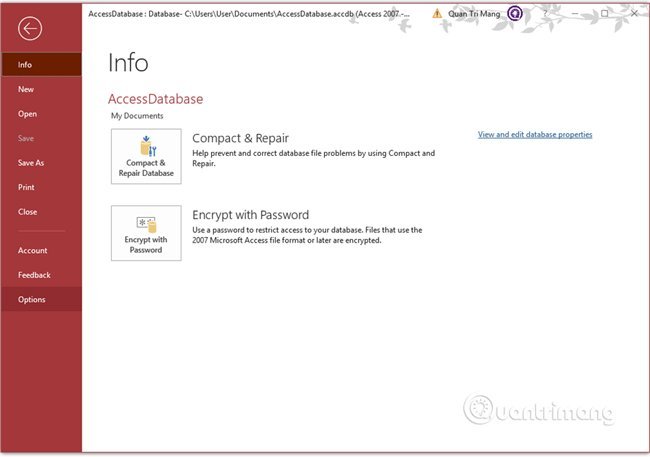Click the purple user avatar icon
This screenshot has height=457, width=650.
[x=515, y=14]
